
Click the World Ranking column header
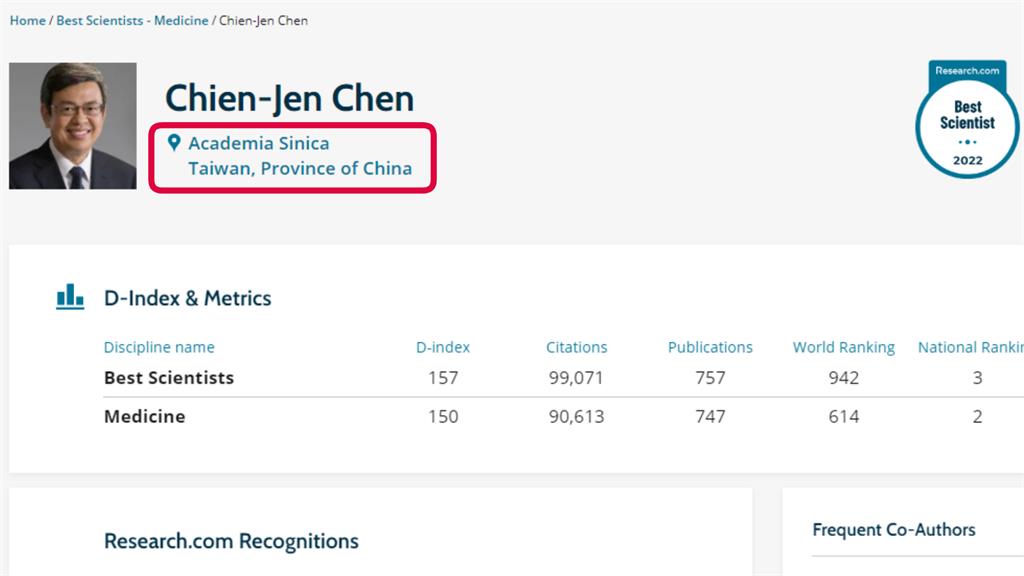pyautogui.click(x=844, y=347)
